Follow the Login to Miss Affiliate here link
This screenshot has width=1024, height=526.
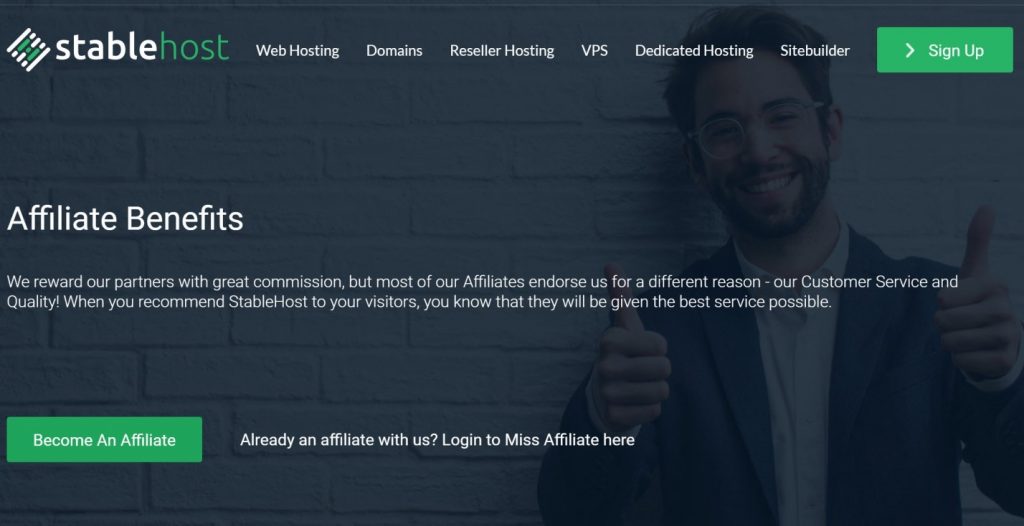[x=538, y=440]
